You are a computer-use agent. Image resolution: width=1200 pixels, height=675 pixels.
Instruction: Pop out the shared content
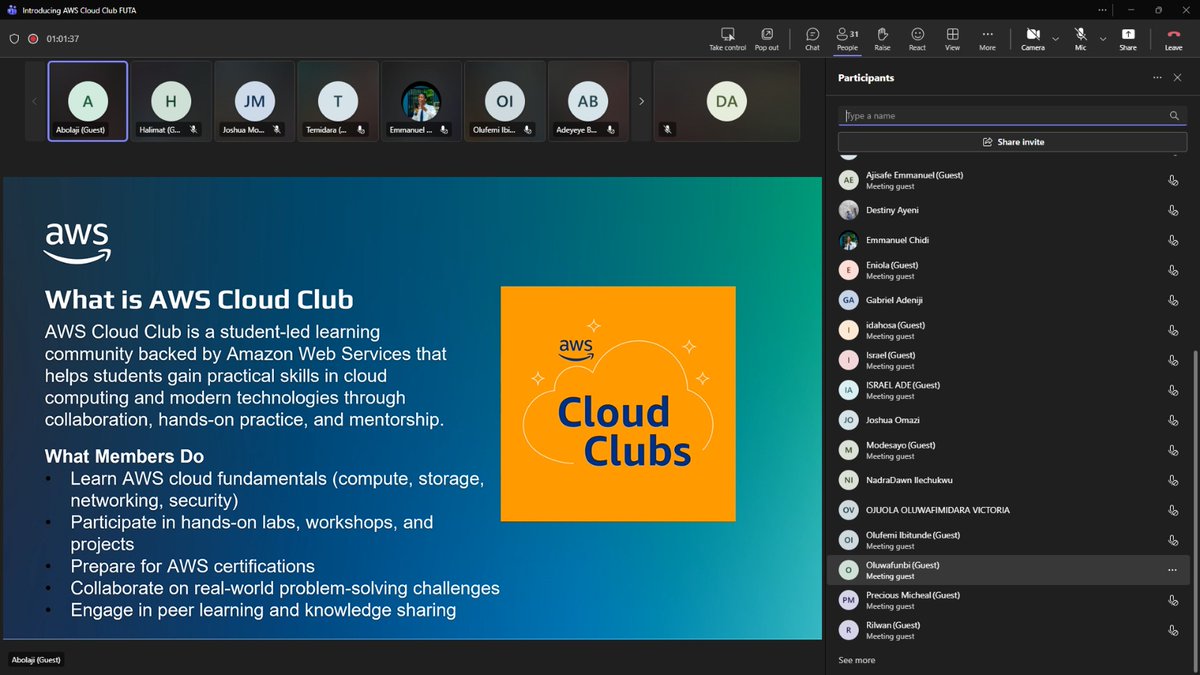767,39
